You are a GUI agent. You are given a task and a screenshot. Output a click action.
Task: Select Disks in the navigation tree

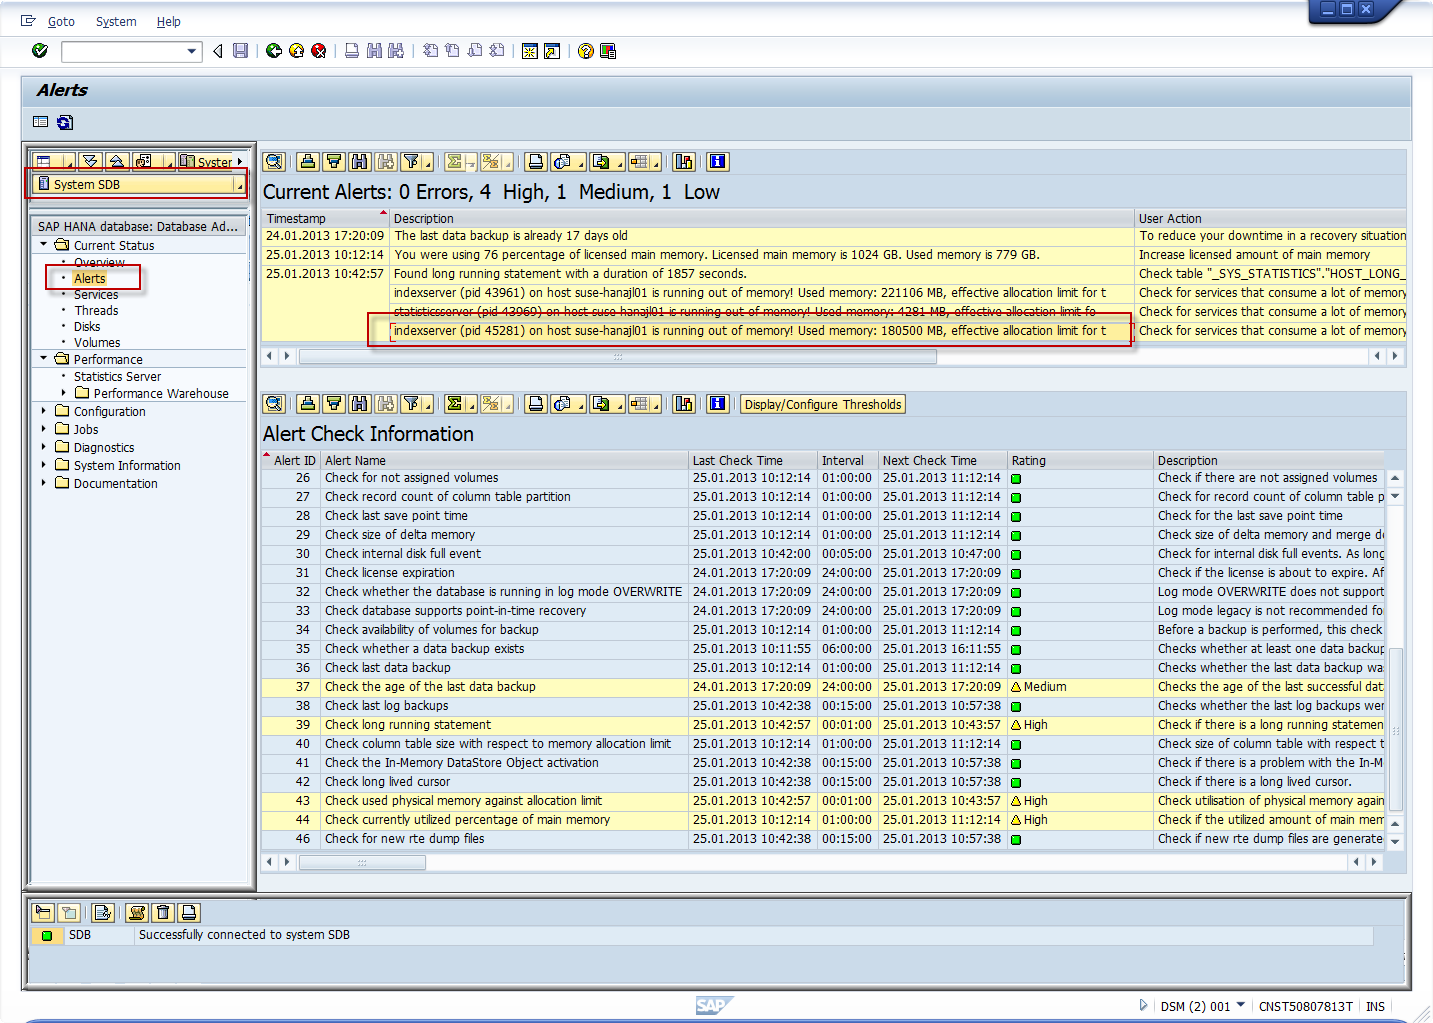[x=87, y=326]
